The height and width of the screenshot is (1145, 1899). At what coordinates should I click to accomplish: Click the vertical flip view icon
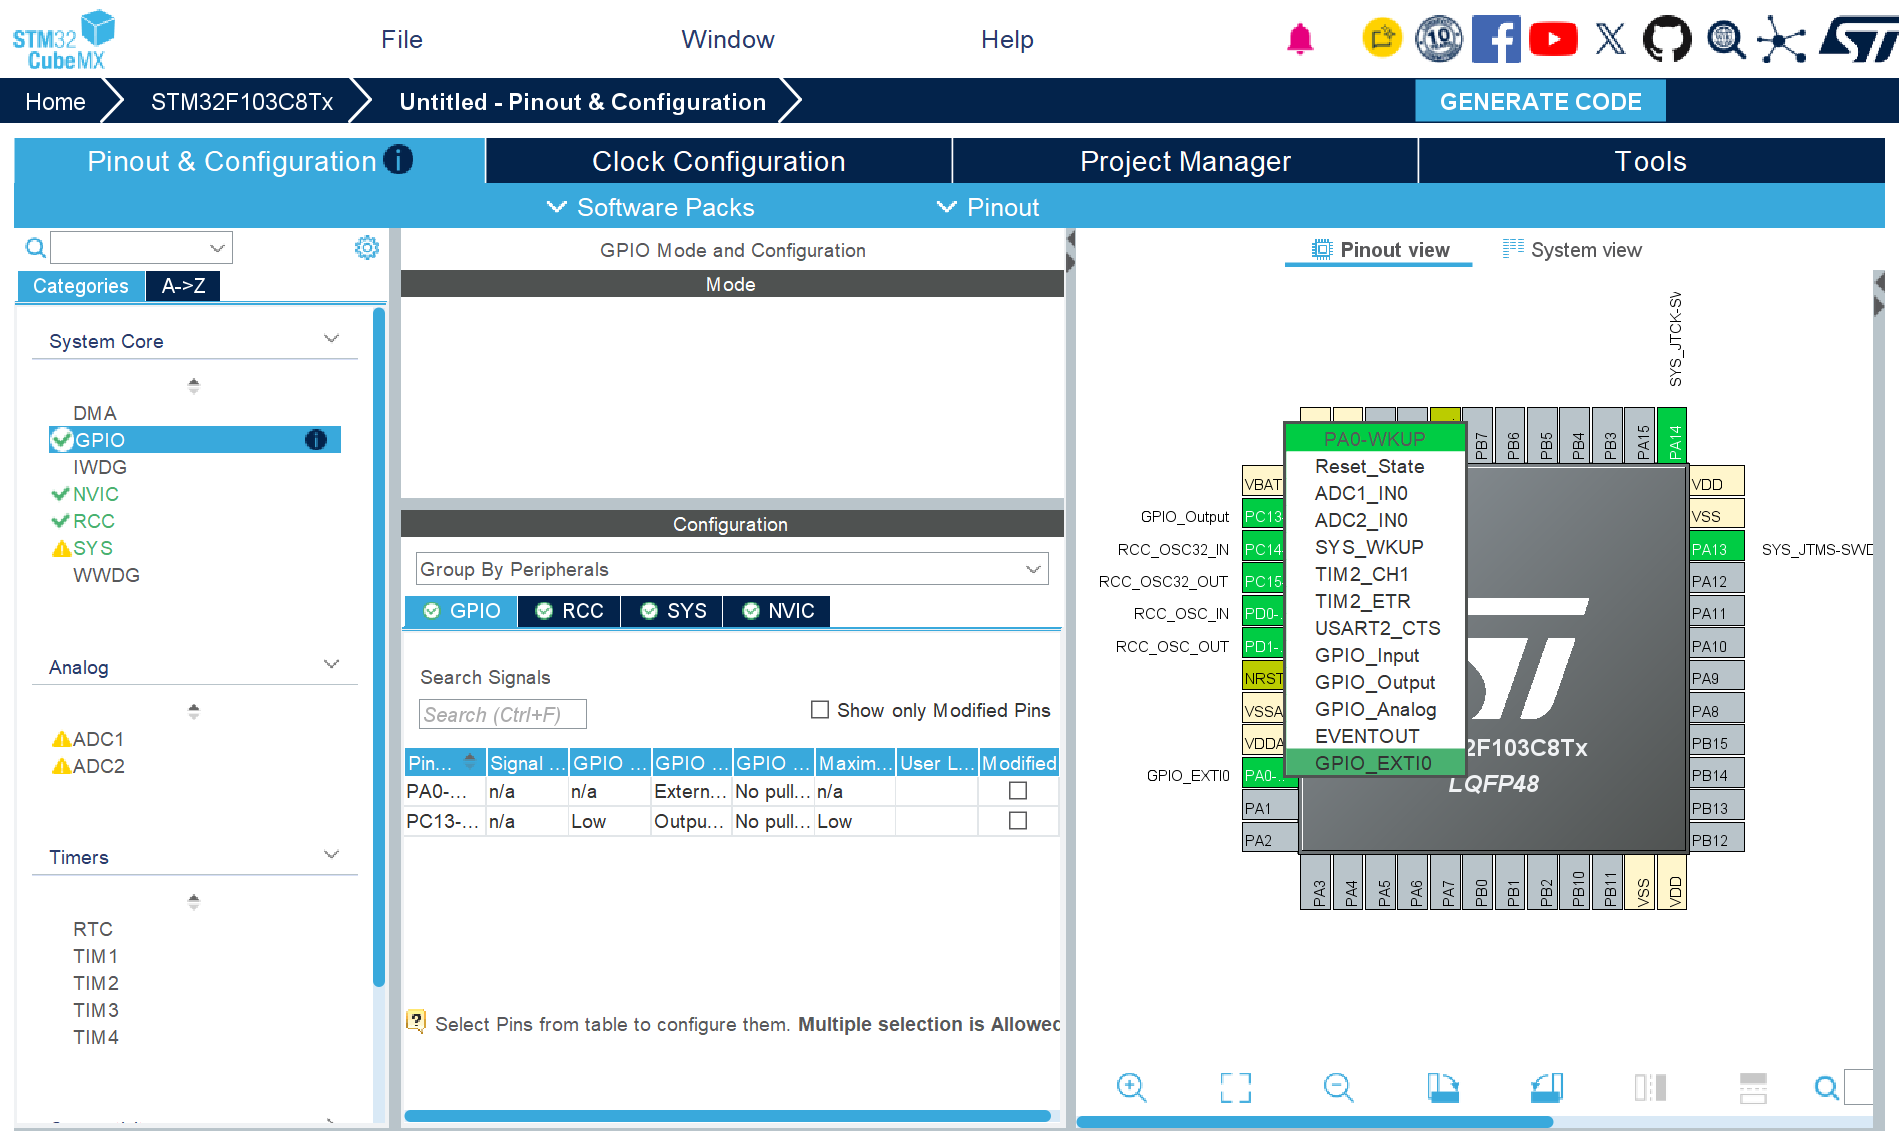(x=1753, y=1087)
